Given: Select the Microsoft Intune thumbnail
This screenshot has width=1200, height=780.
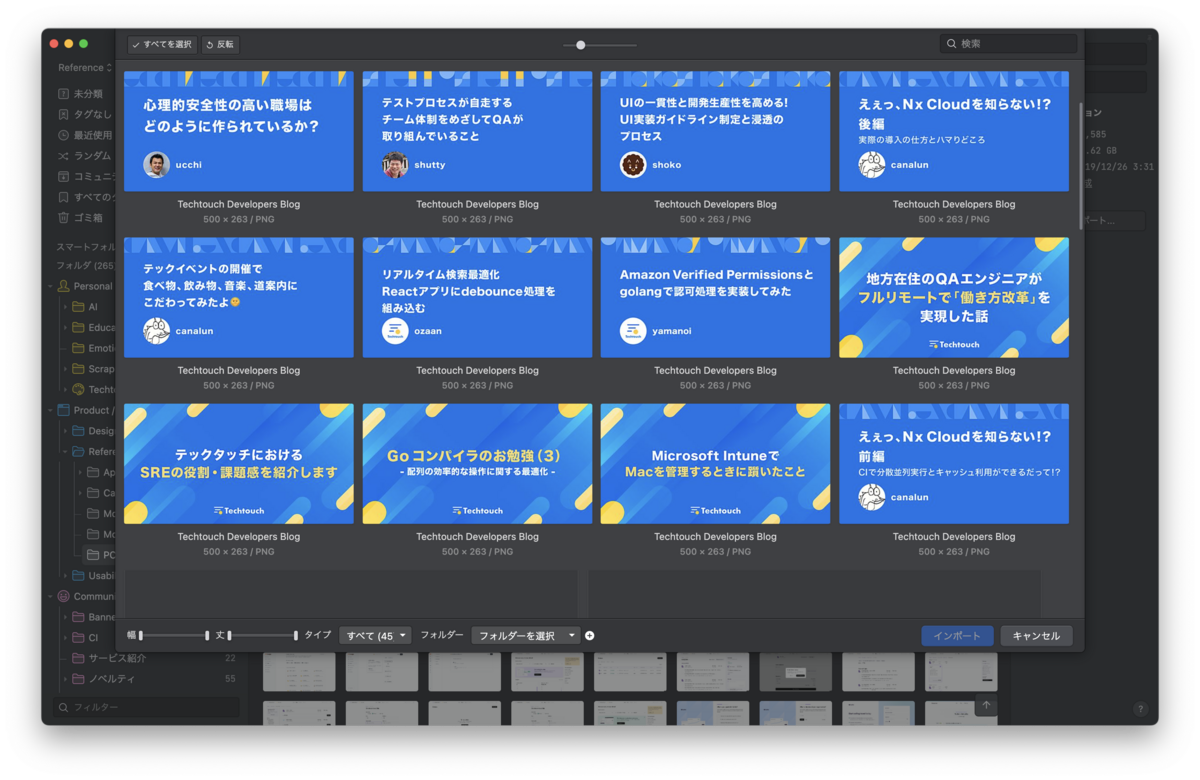Looking at the screenshot, I should point(715,464).
